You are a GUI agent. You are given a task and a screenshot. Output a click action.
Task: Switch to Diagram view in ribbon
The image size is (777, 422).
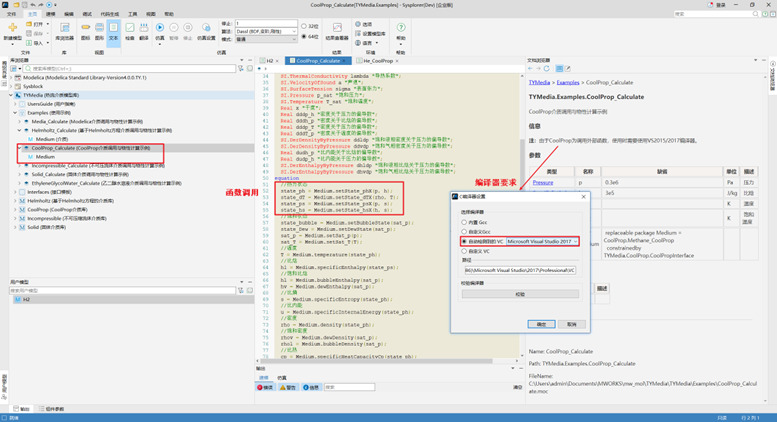point(100,28)
